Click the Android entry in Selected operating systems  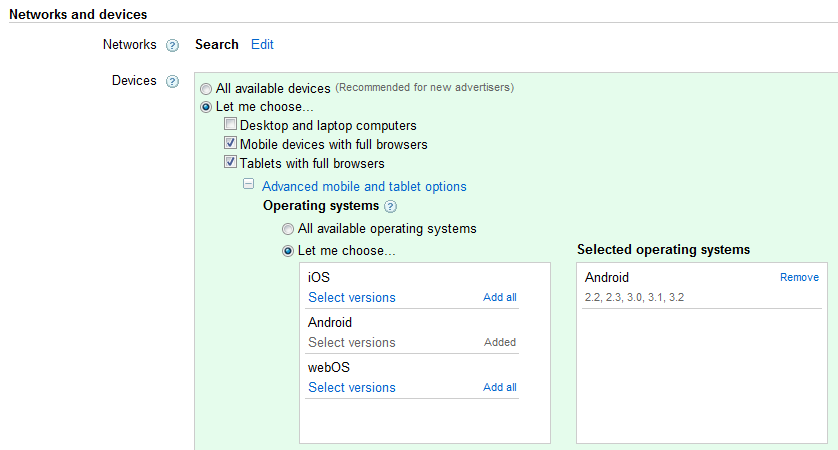[607, 278]
